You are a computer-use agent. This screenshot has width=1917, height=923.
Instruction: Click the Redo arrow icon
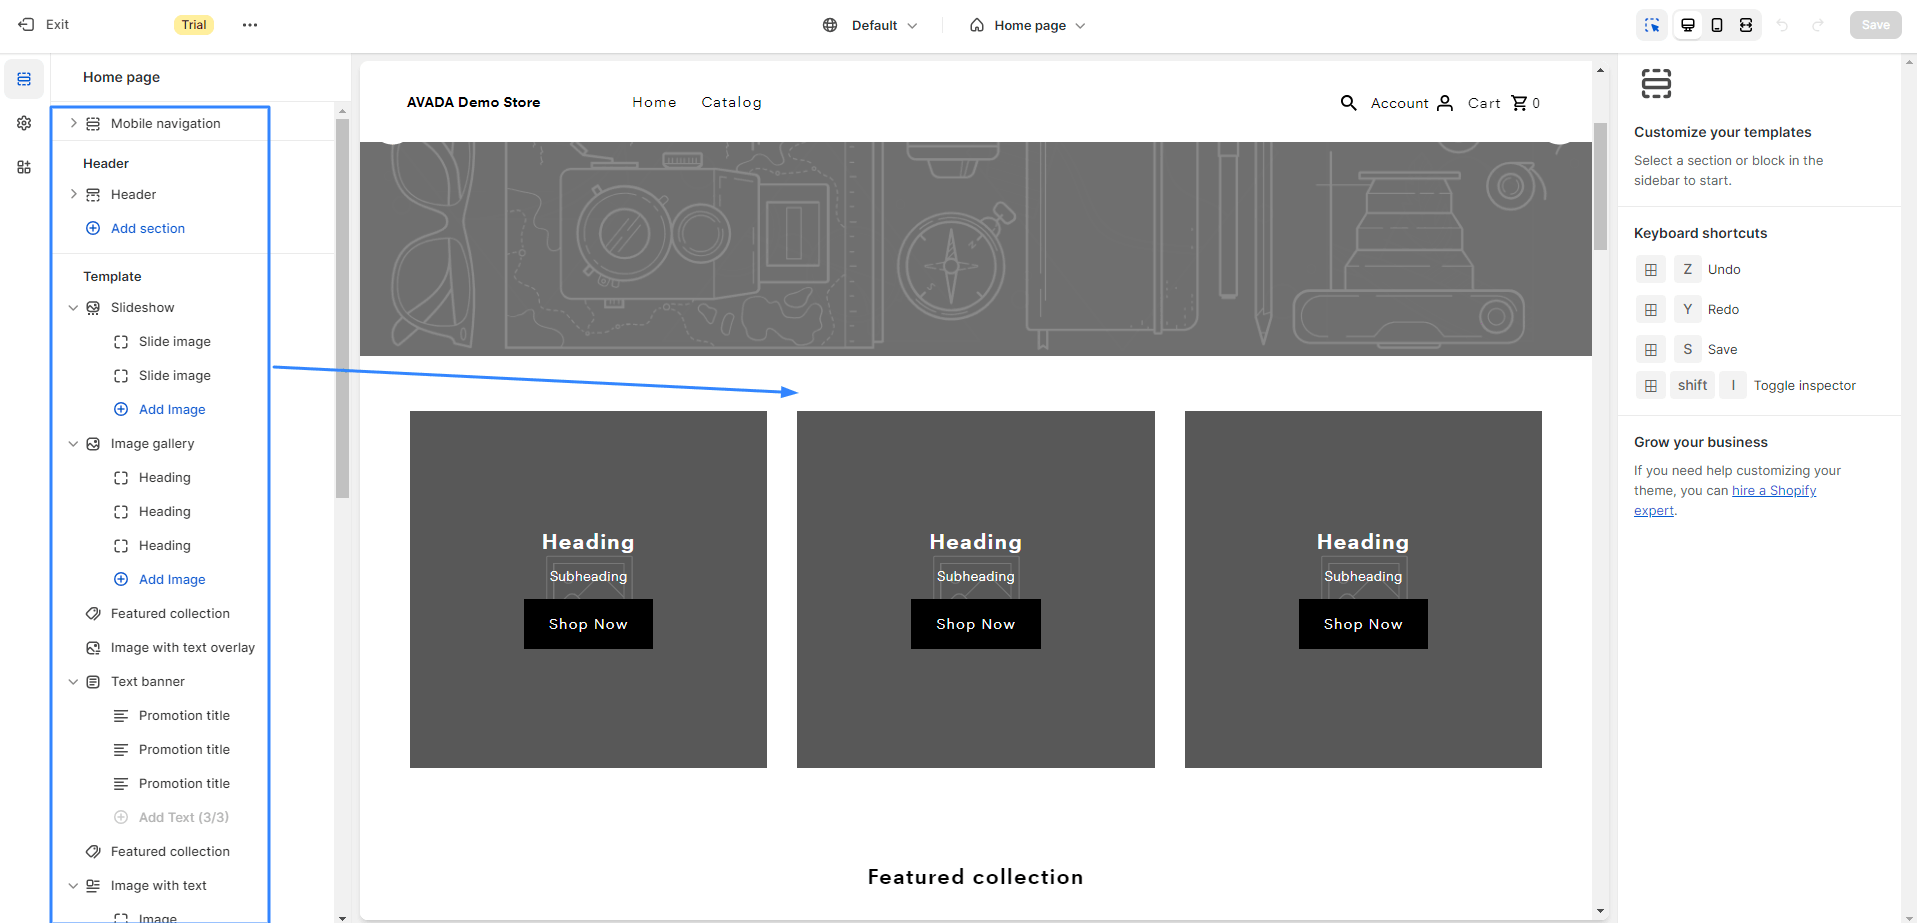coord(1818,25)
